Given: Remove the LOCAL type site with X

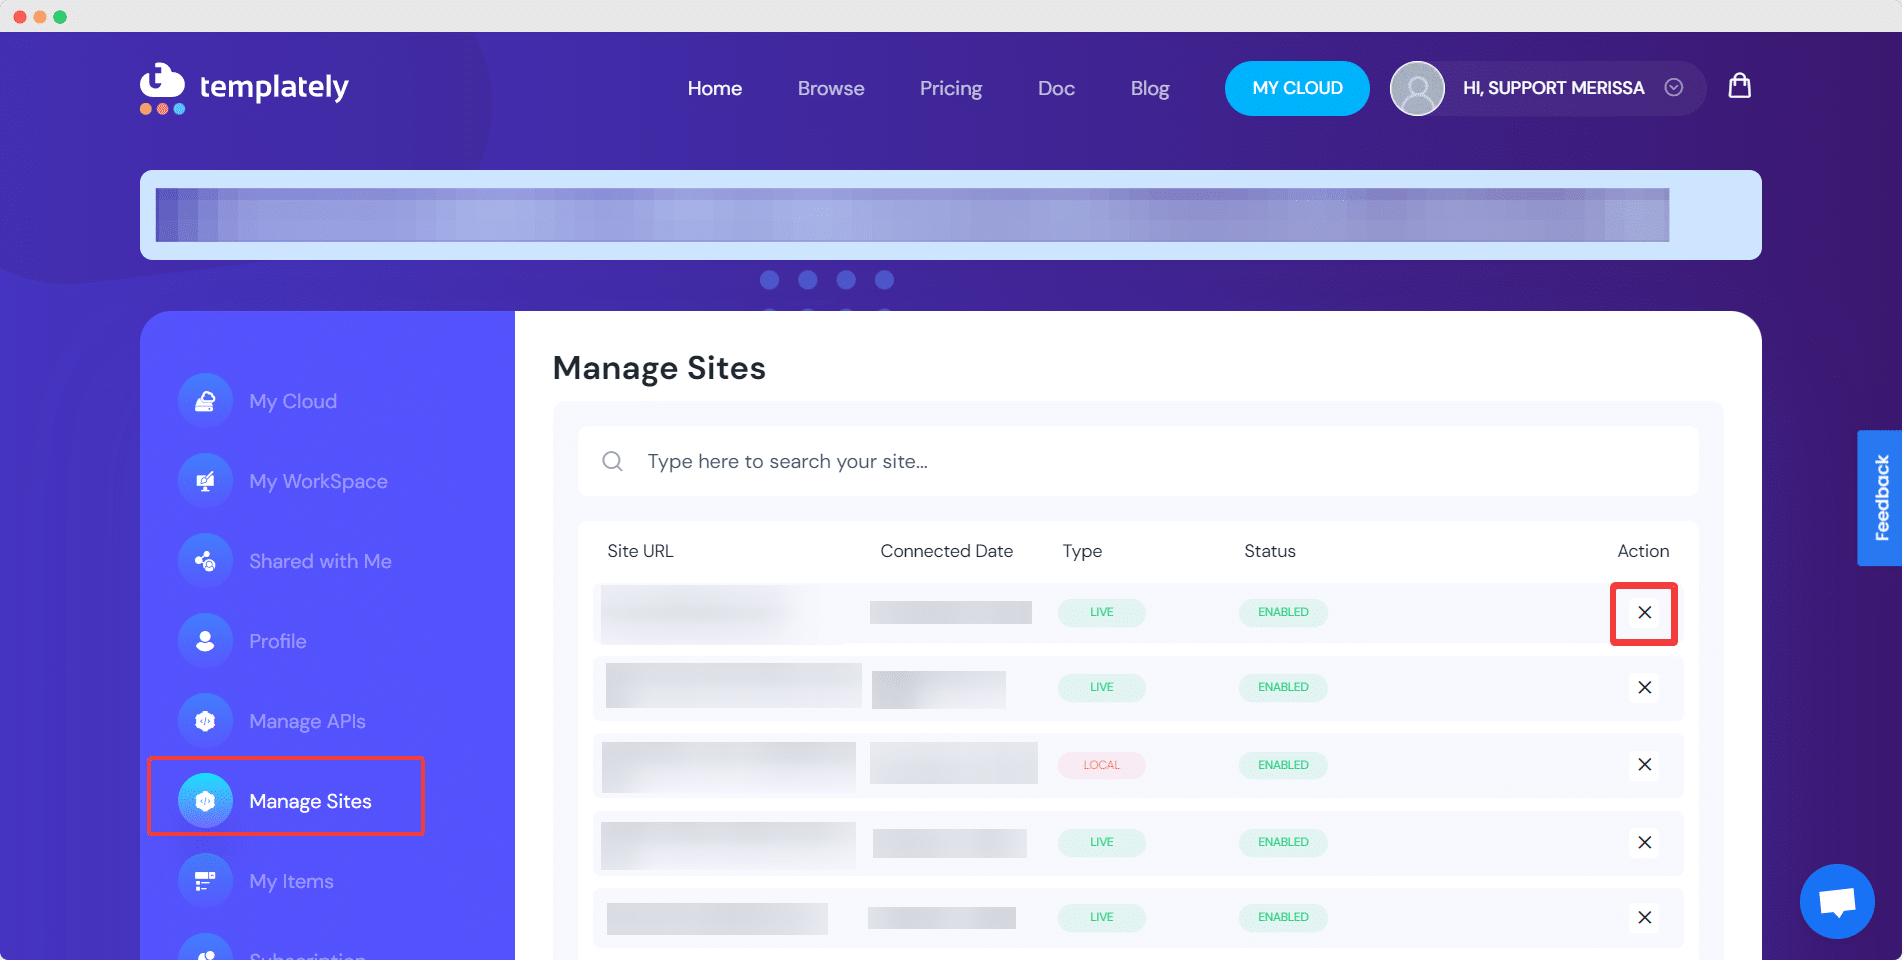Looking at the screenshot, I should pos(1644,765).
